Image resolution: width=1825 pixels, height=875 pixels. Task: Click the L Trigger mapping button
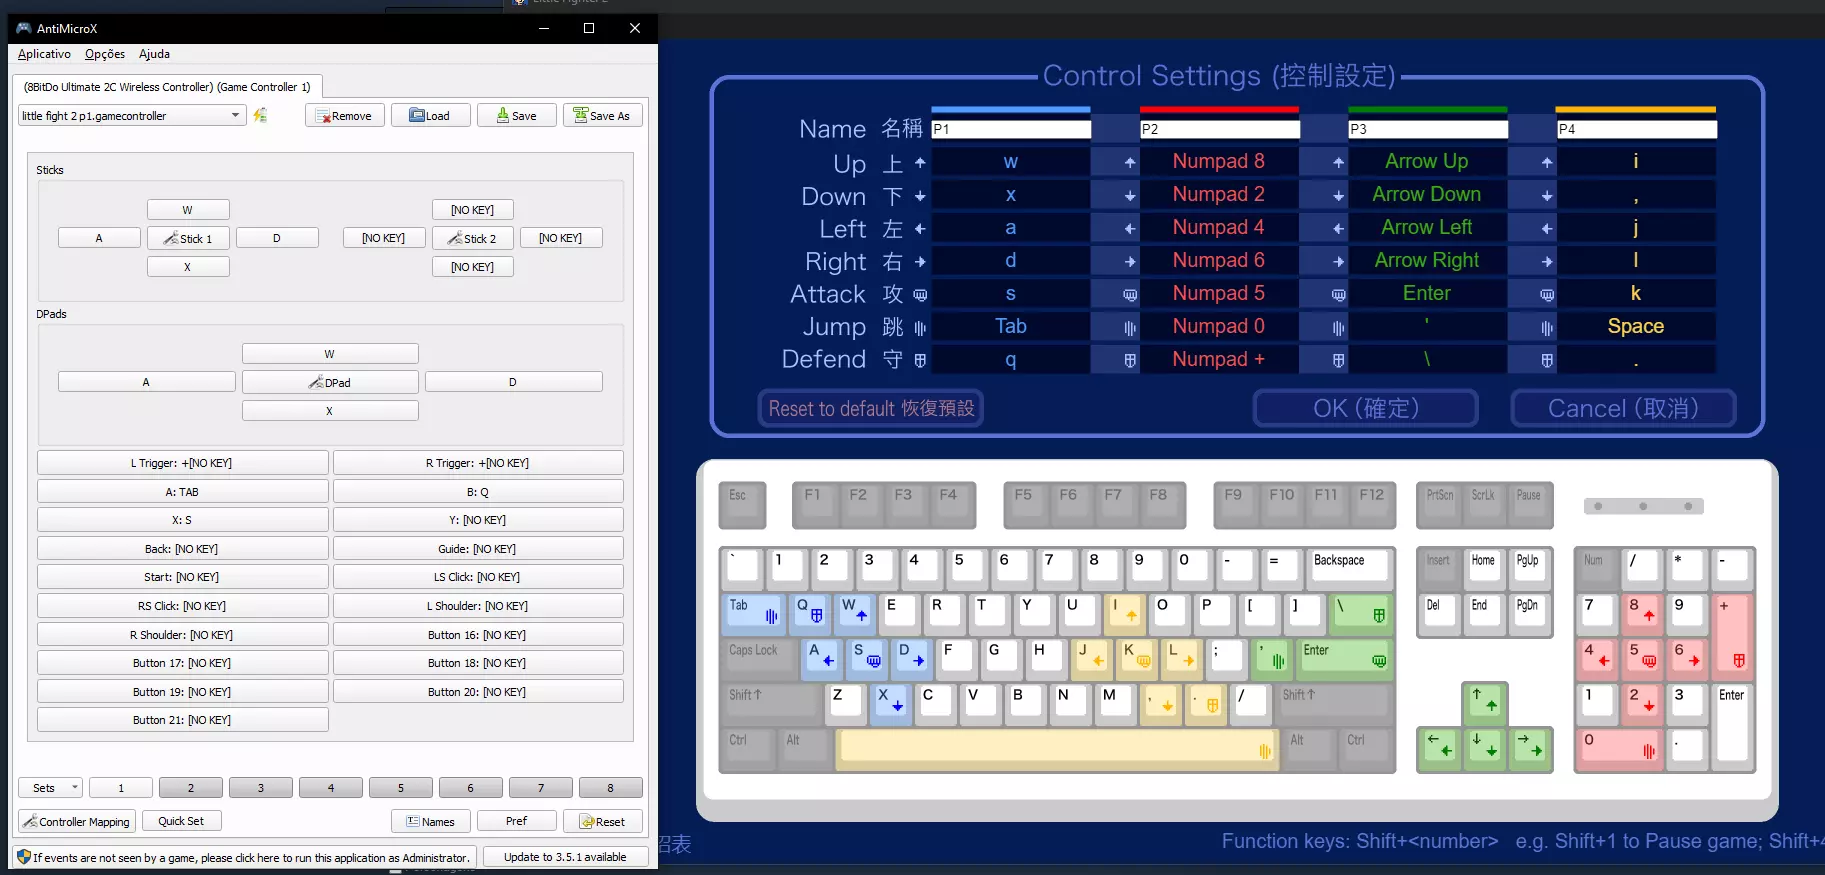point(182,463)
